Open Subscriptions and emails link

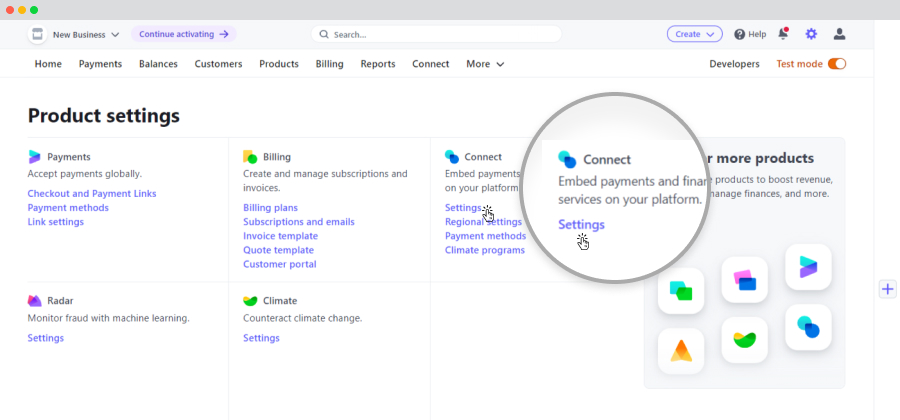[x=299, y=221]
